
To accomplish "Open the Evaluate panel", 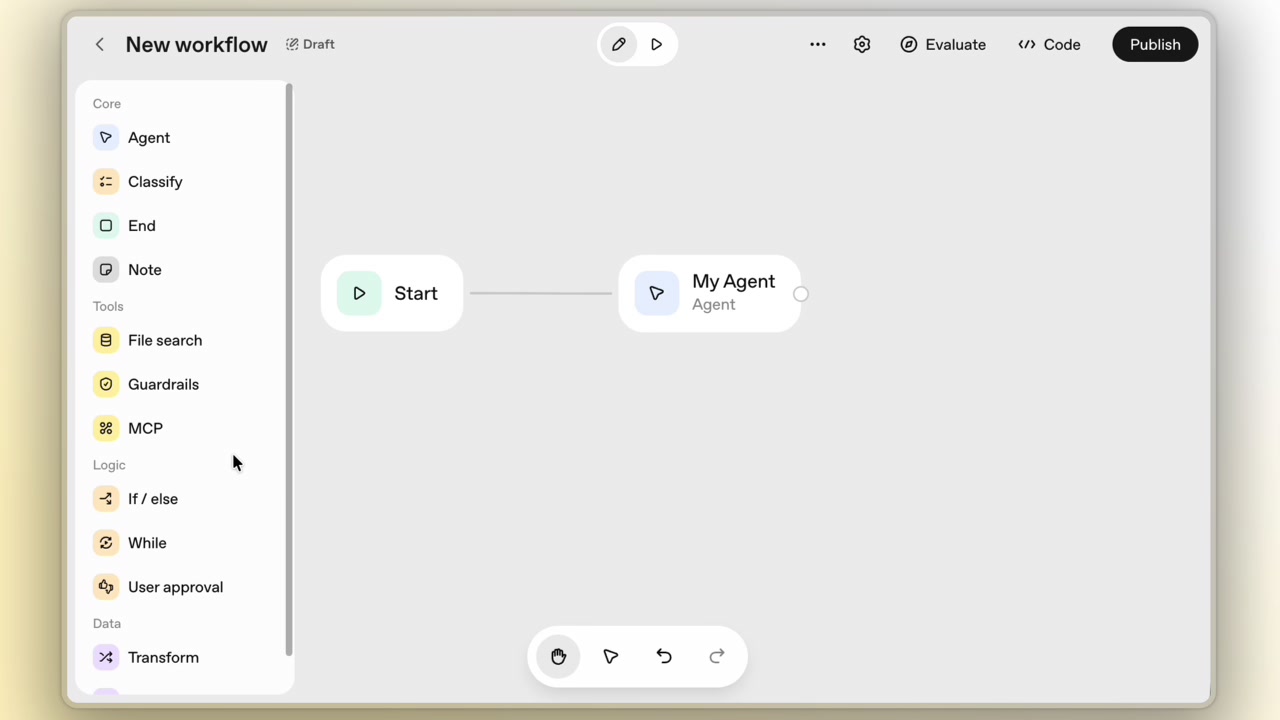I will (942, 44).
